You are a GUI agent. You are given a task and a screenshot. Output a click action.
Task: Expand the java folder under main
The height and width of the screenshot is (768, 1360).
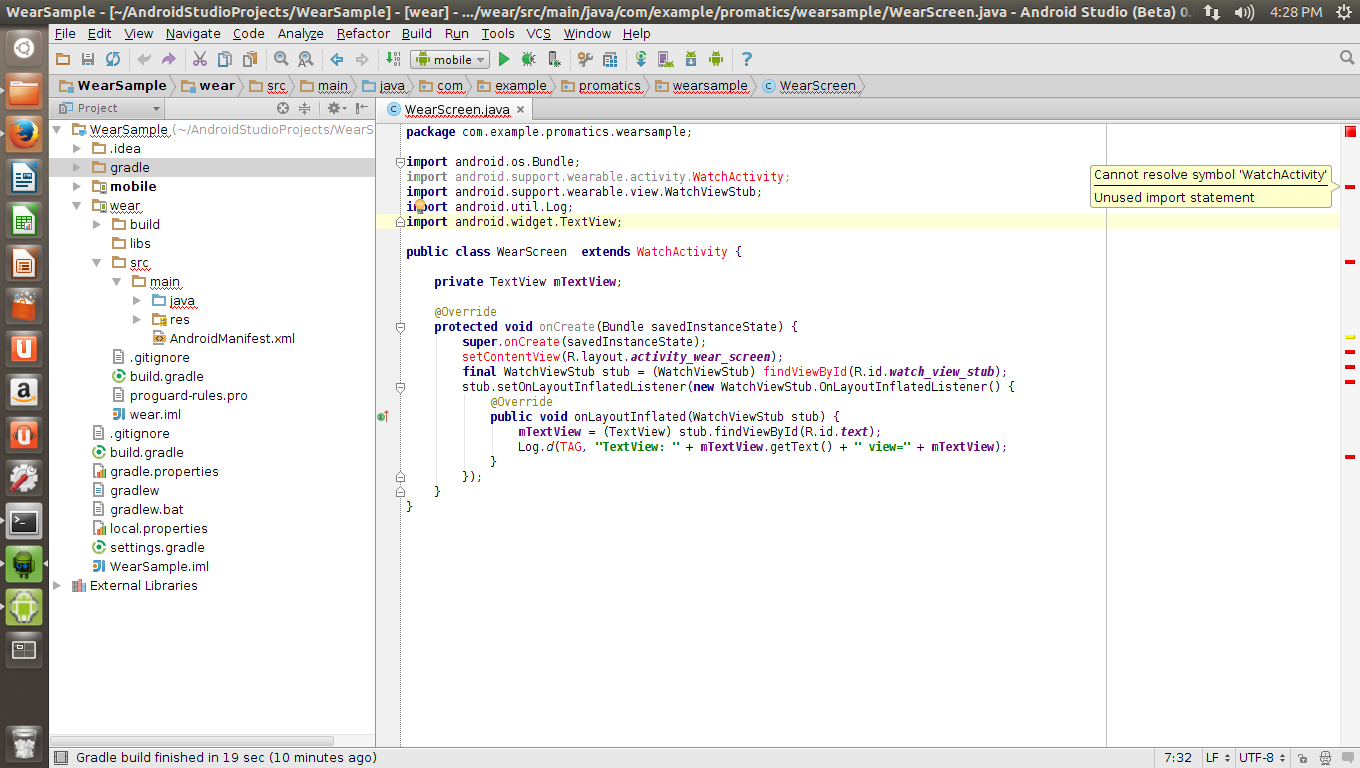pyautogui.click(x=136, y=301)
